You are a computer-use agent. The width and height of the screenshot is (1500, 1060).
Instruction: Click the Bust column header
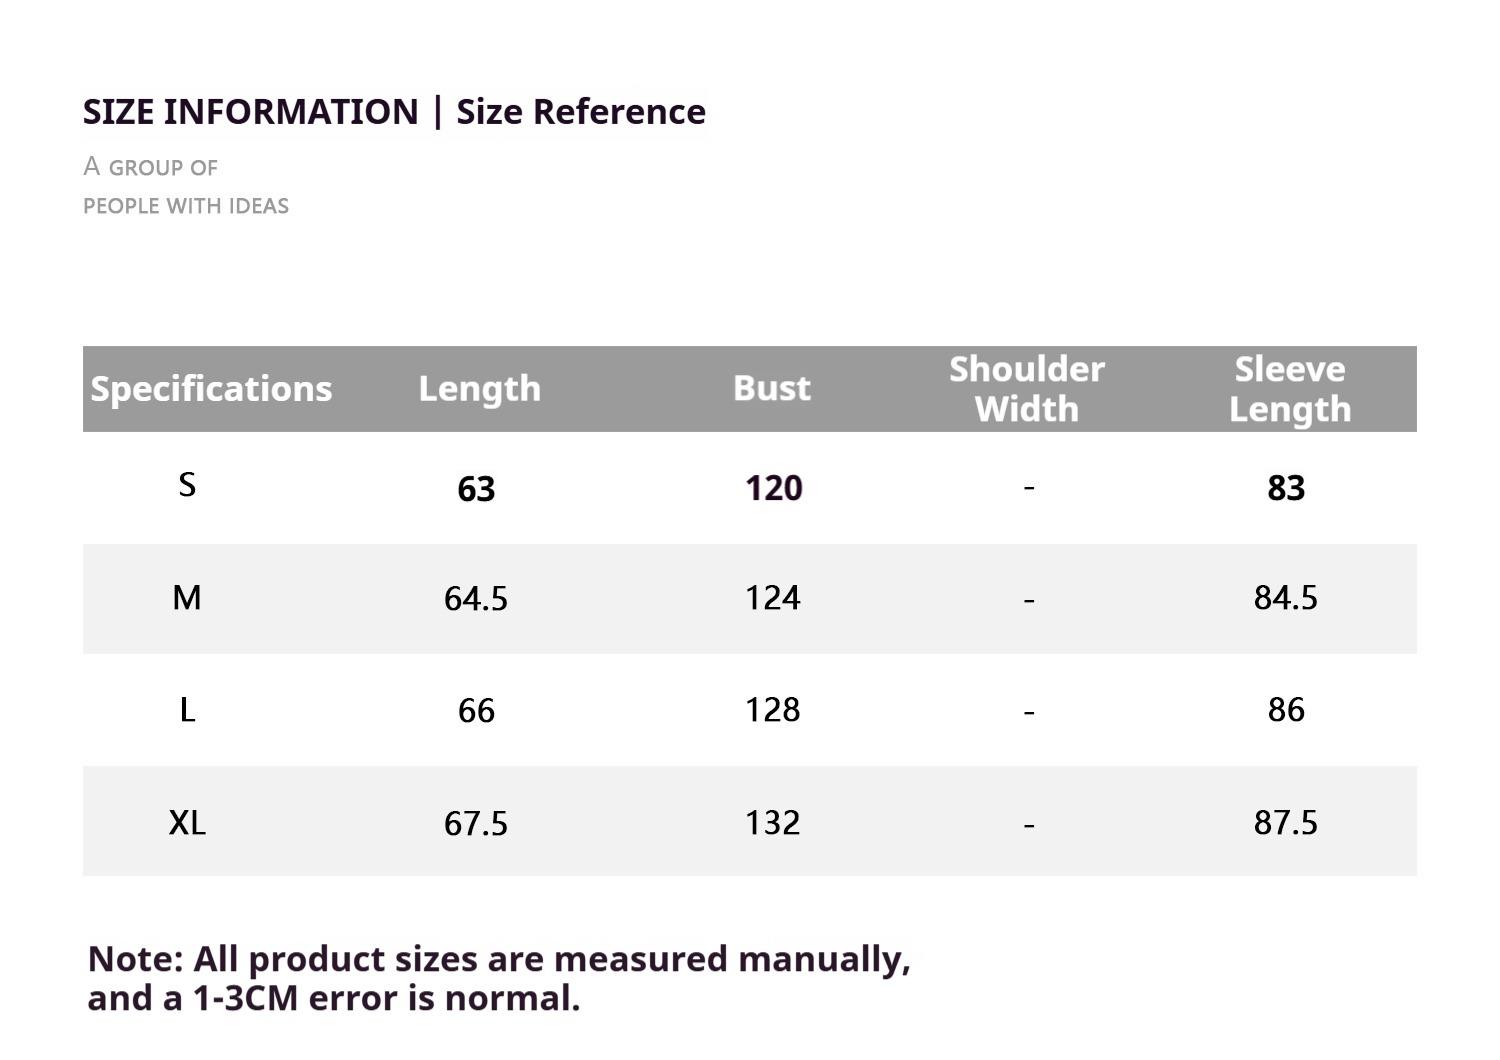click(x=771, y=388)
